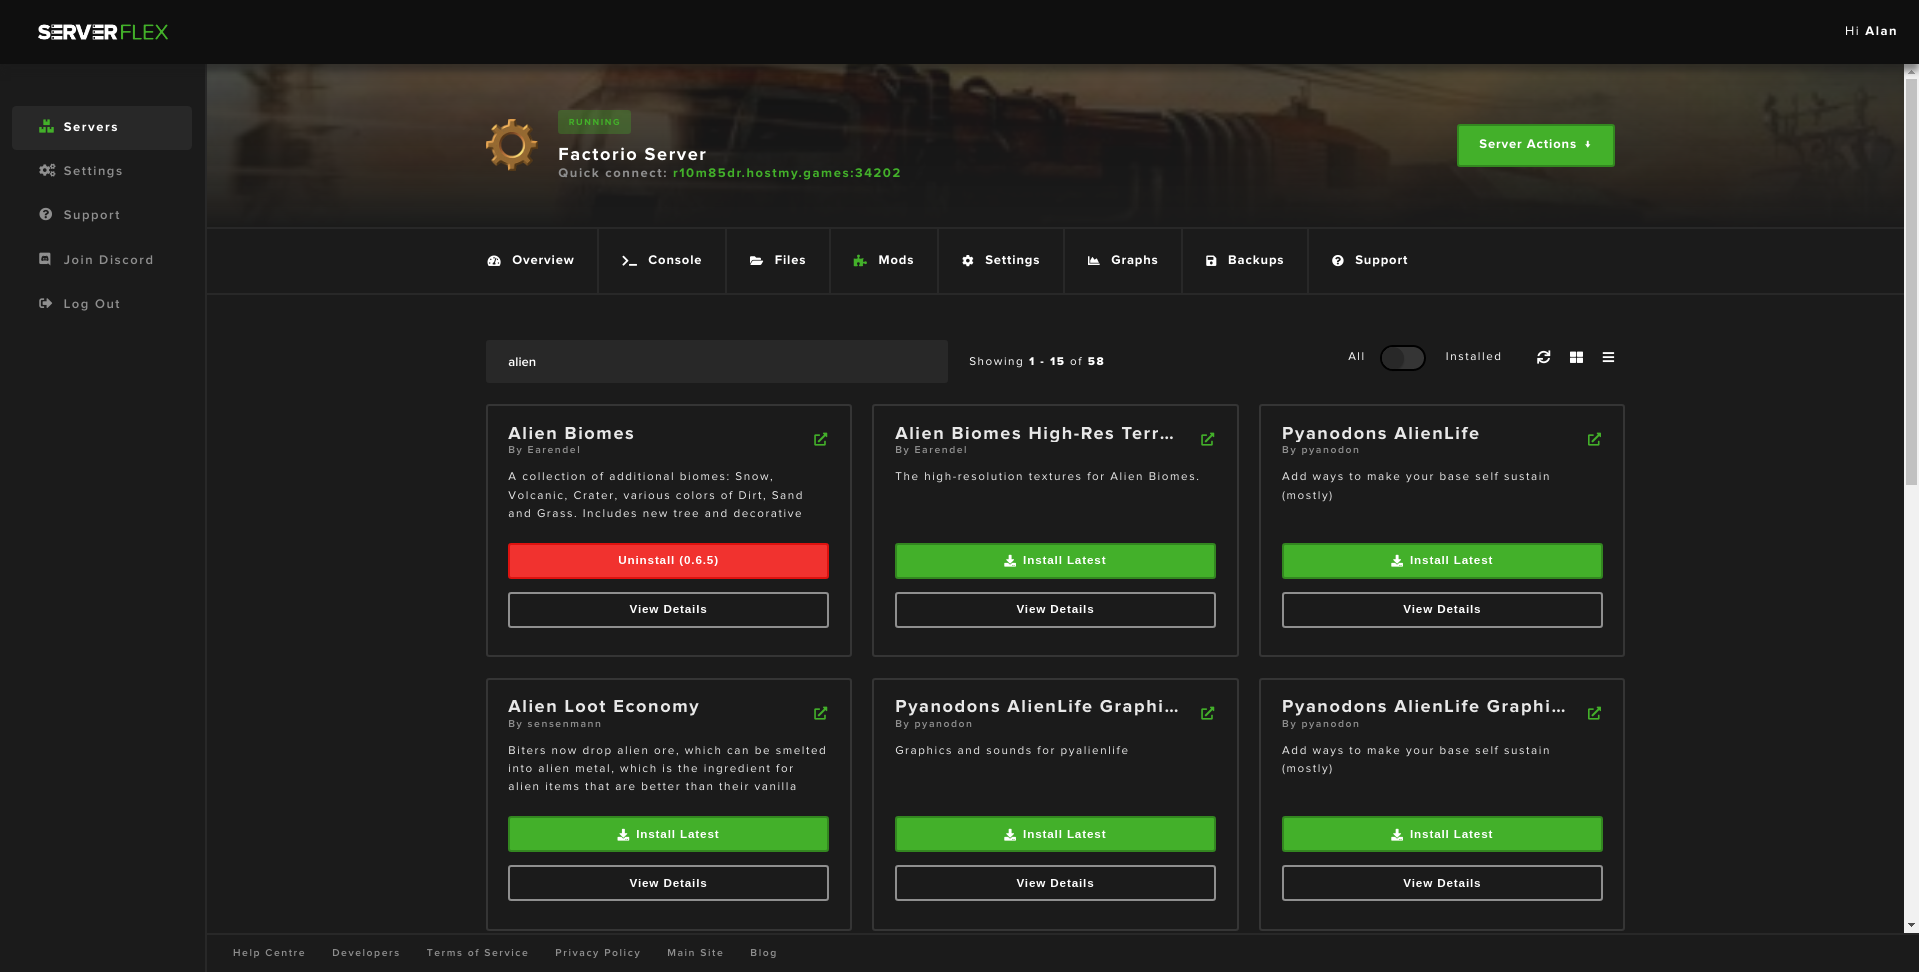Open the Mods tab

coord(884,260)
